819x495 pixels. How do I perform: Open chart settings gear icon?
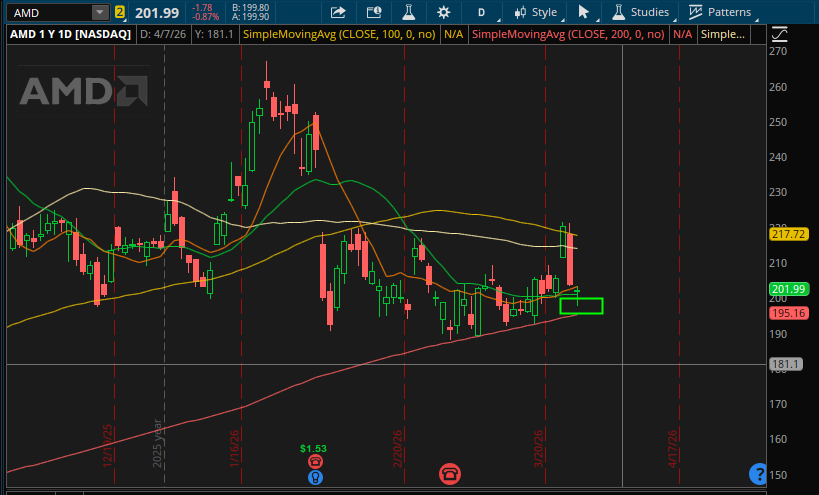click(443, 12)
